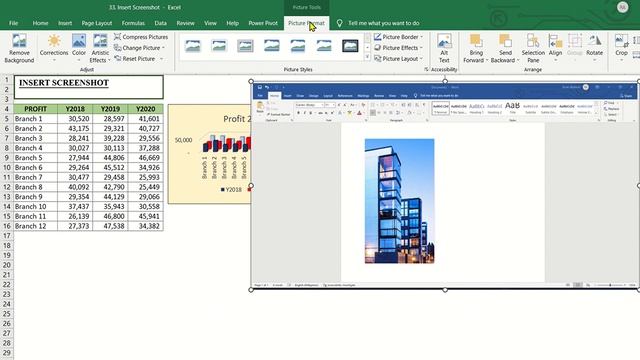Open Artistic Effects
The image size is (640, 360).
100,48
